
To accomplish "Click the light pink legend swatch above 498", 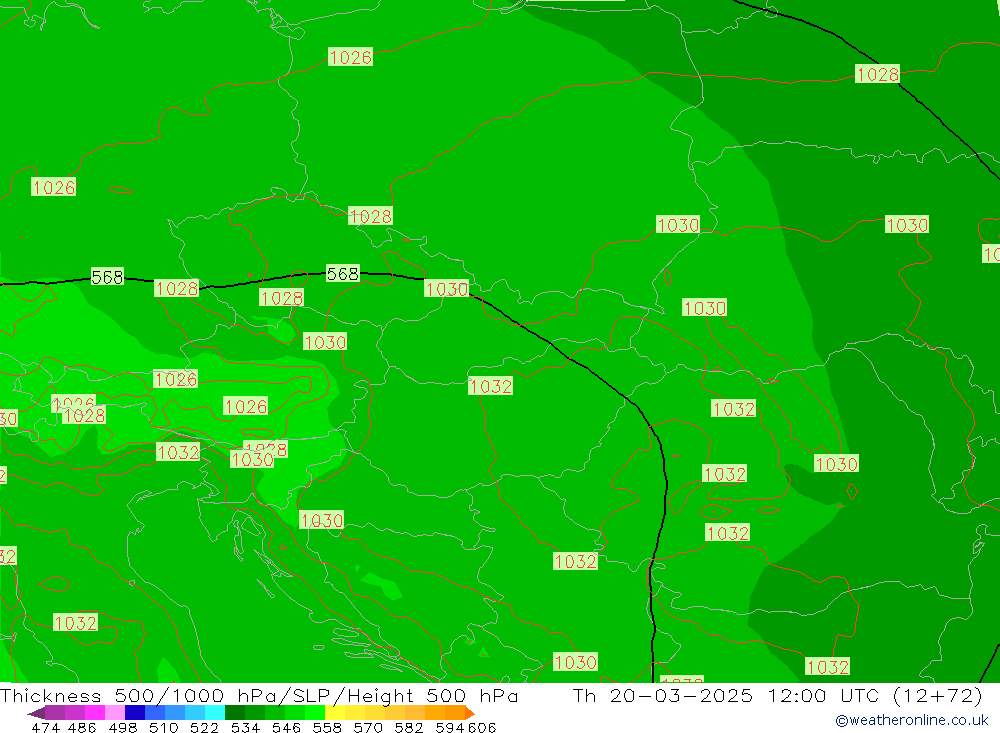I will click(115, 713).
